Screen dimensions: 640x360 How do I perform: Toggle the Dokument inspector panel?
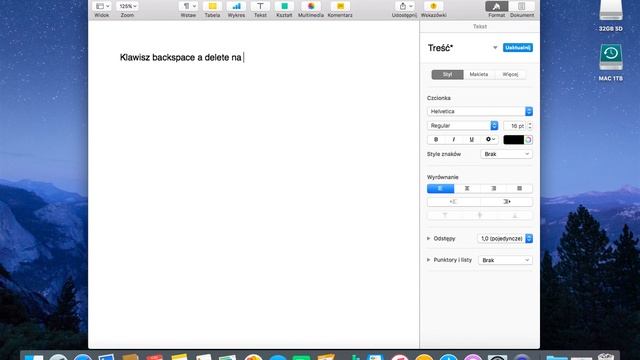[x=522, y=6]
